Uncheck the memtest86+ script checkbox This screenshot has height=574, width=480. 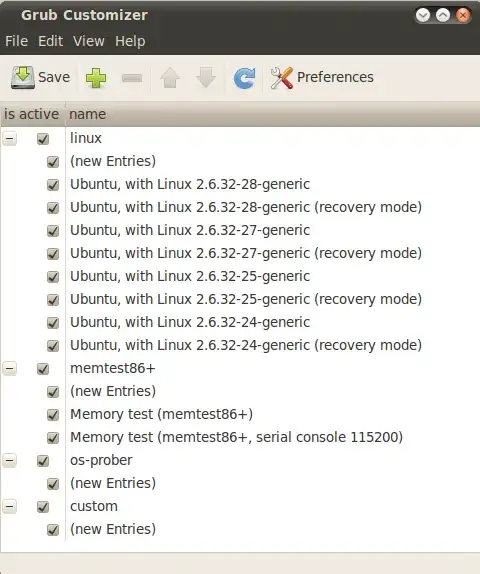pyautogui.click(x=43, y=369)
